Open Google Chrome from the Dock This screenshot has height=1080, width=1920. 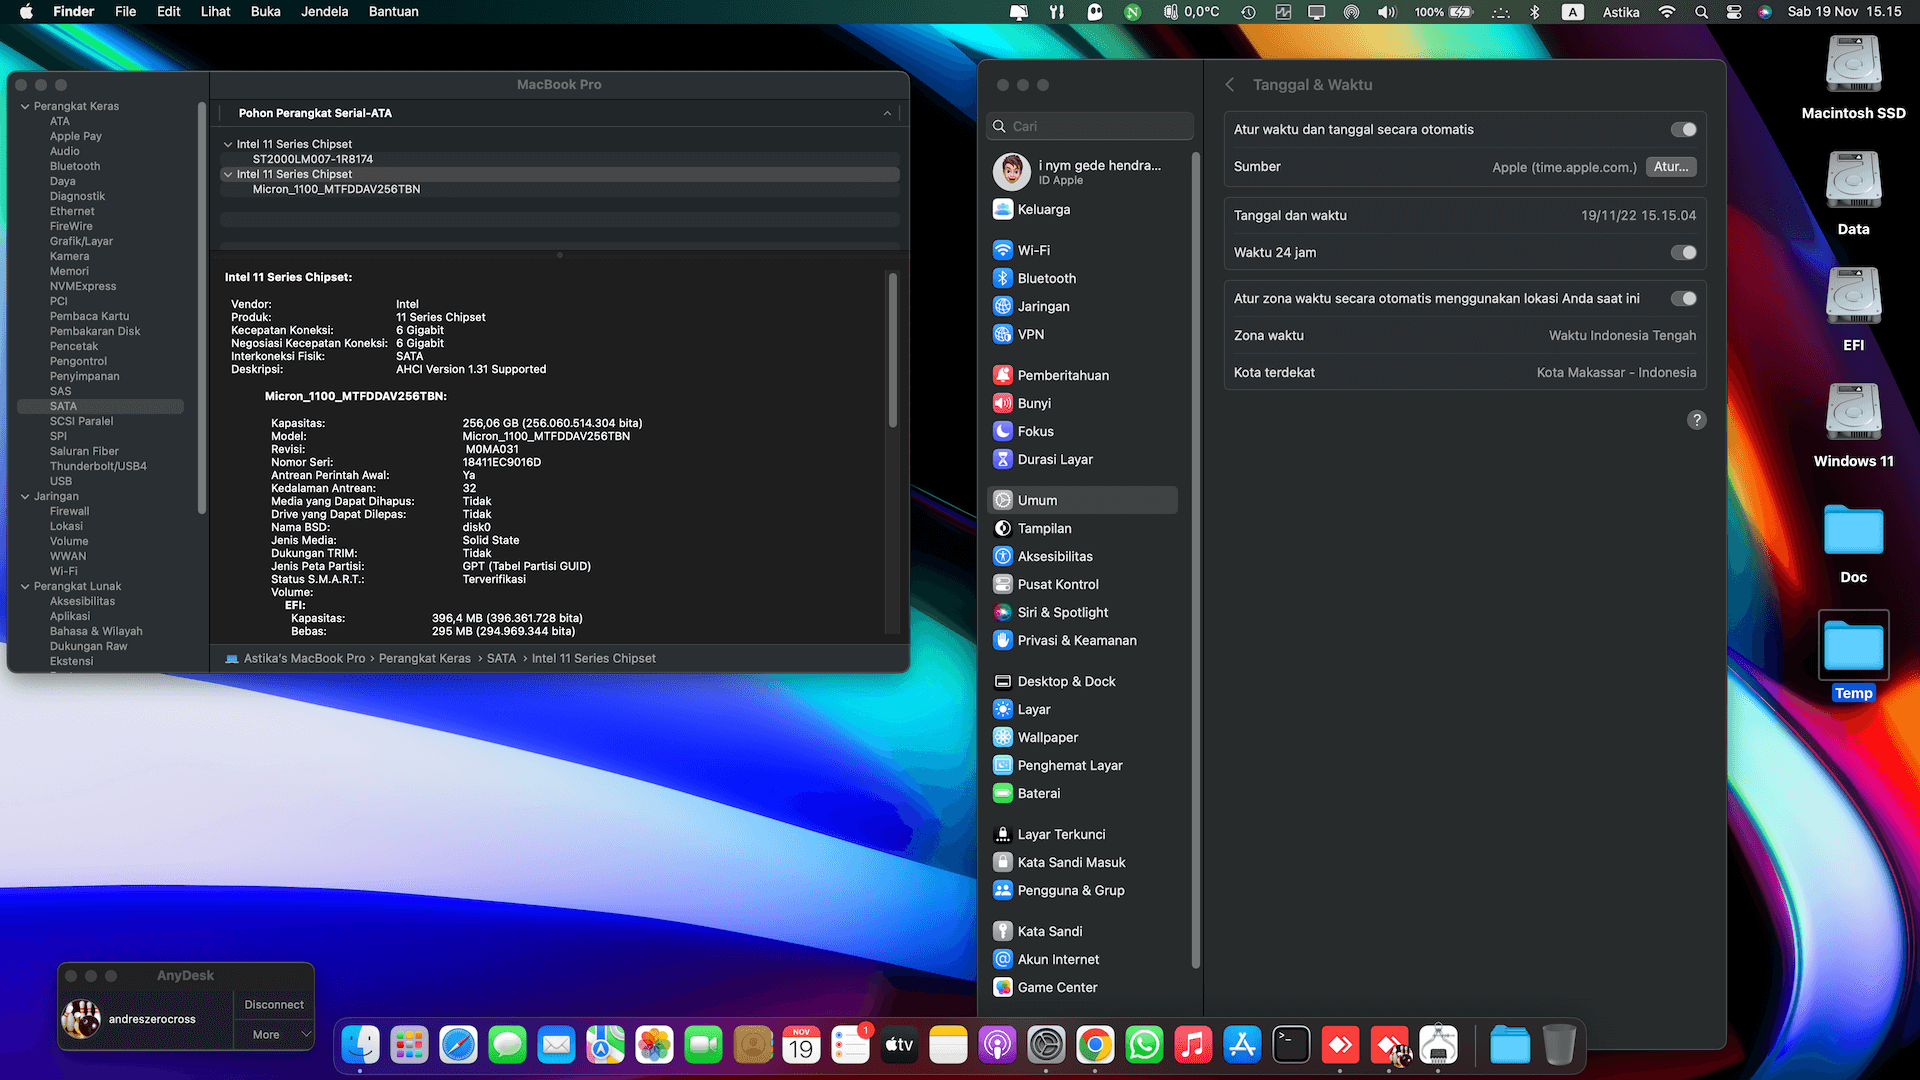[1095, 1046]
